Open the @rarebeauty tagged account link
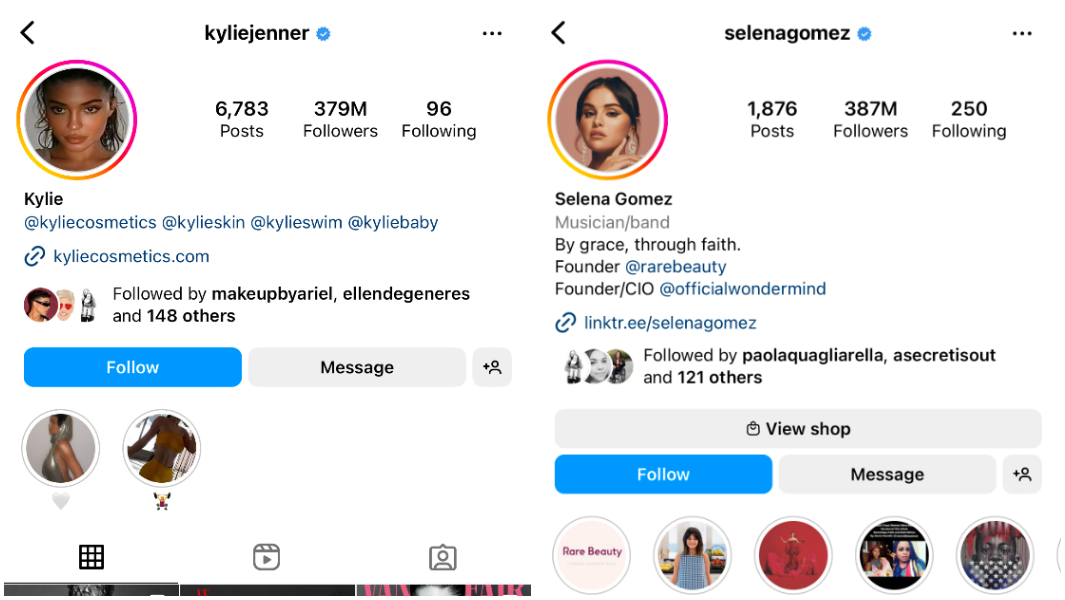Image resolution: width=1065 pixels, height=600 pixels. (x=675, y=266)
